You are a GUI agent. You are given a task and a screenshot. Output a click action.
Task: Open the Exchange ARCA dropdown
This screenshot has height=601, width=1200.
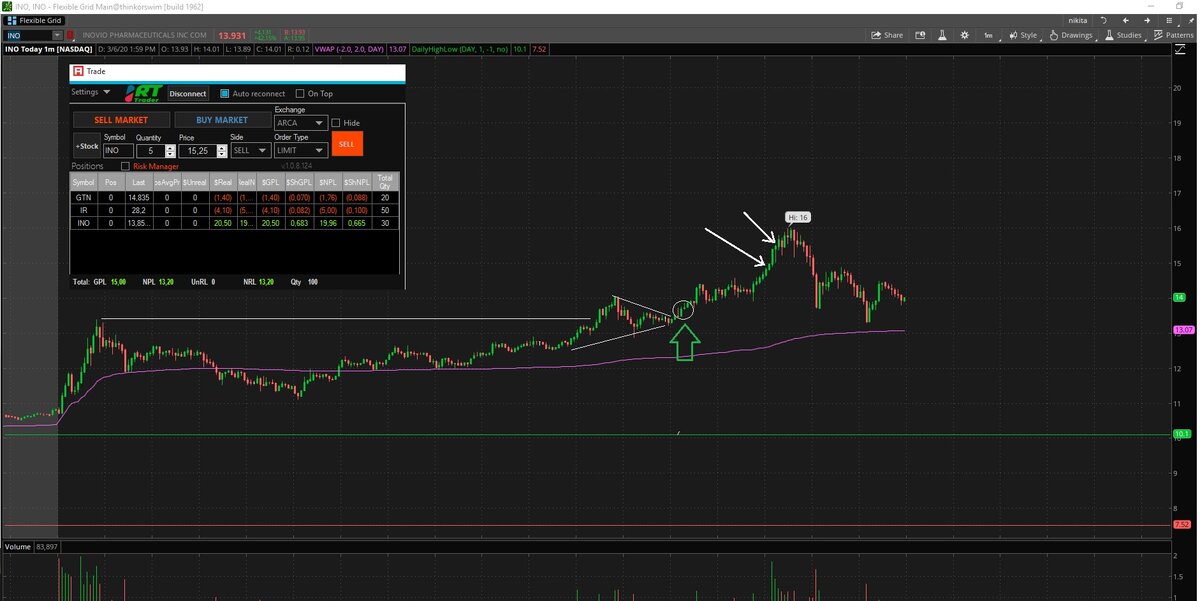[x=300, y=123]
